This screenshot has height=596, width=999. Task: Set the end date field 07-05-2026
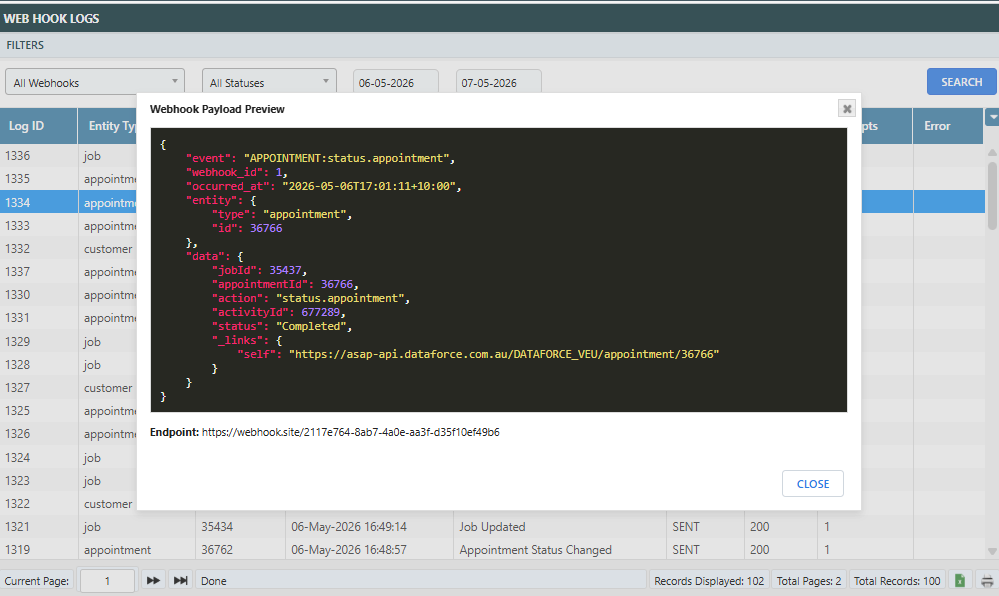499,83
